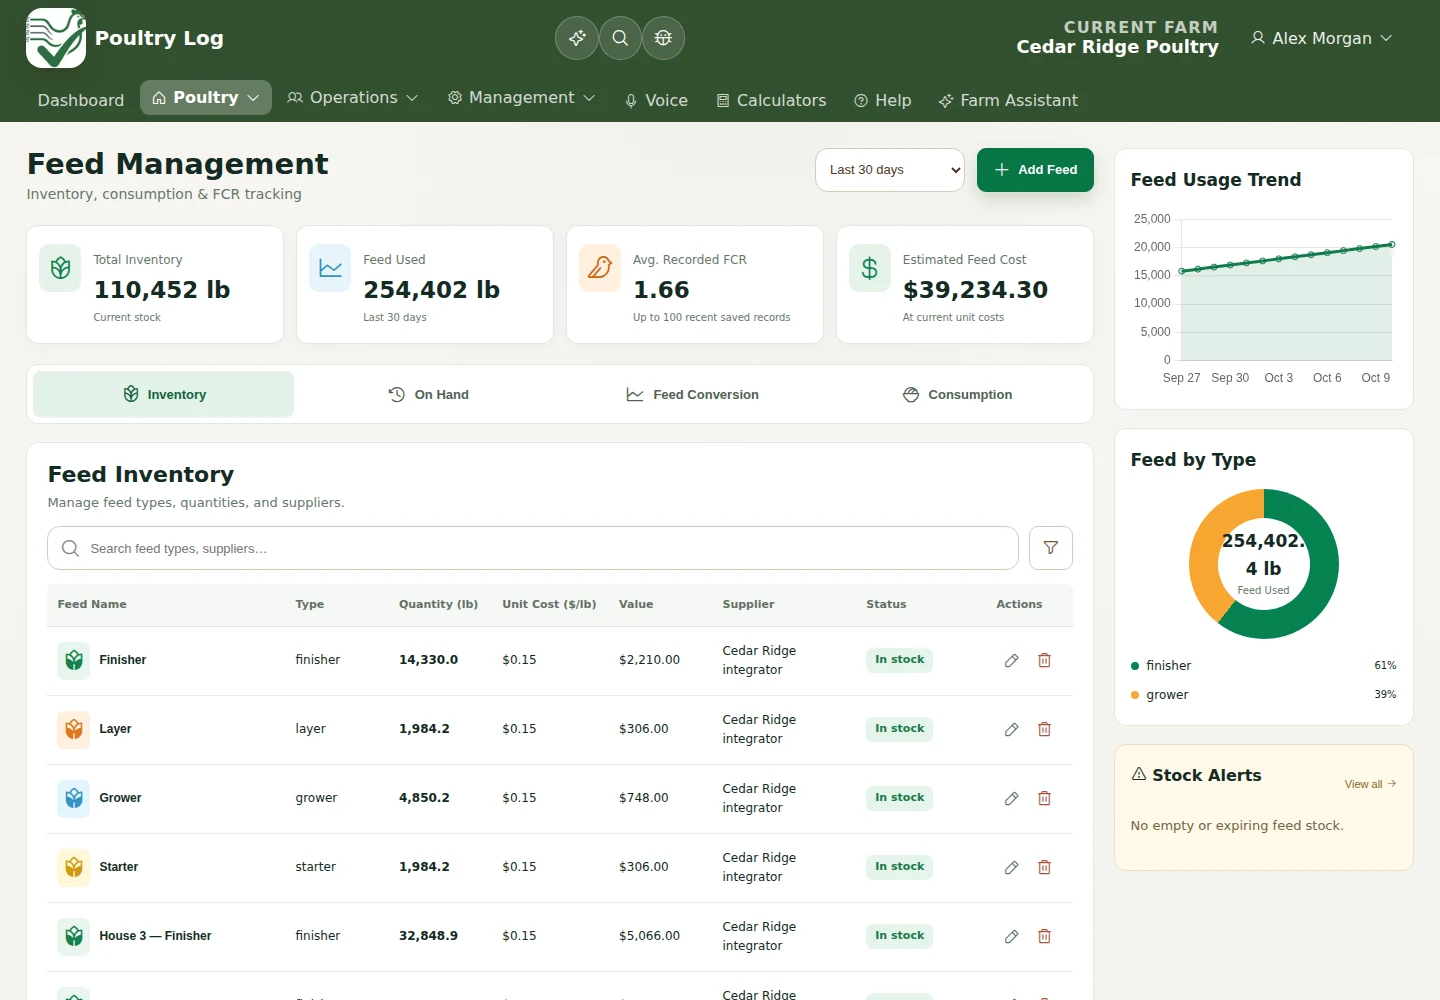Click the Poultry Log logo icon
The height and width of the screenshot is (1000, 1440).
click(56, 38)
